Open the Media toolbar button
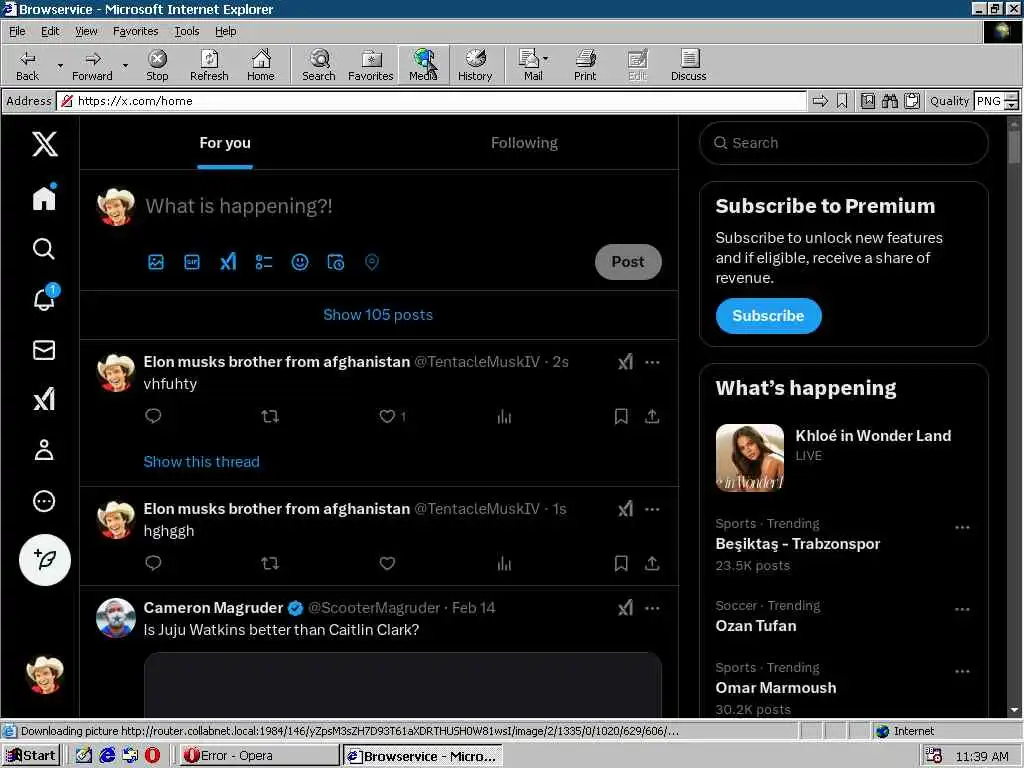 [423, 65]
